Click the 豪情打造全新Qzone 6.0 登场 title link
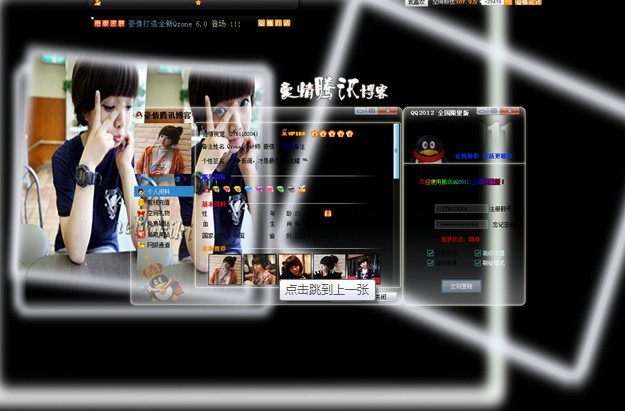This screenshot has height=411, width=625. click(x=184, y=24)
